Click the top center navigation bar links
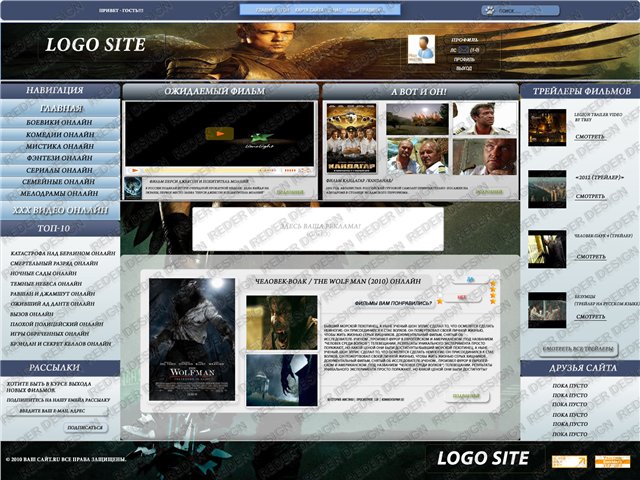The image size is (640, 480). tap(320, 10)
